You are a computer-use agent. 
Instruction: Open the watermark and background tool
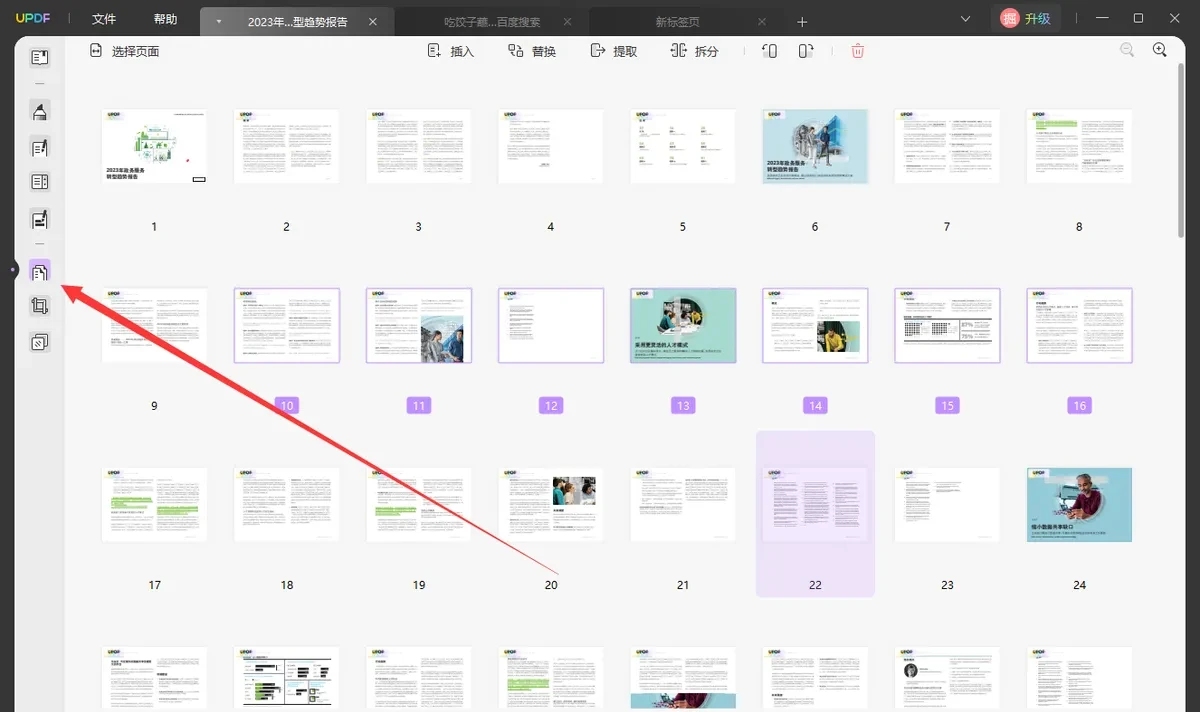coord(40,343)
